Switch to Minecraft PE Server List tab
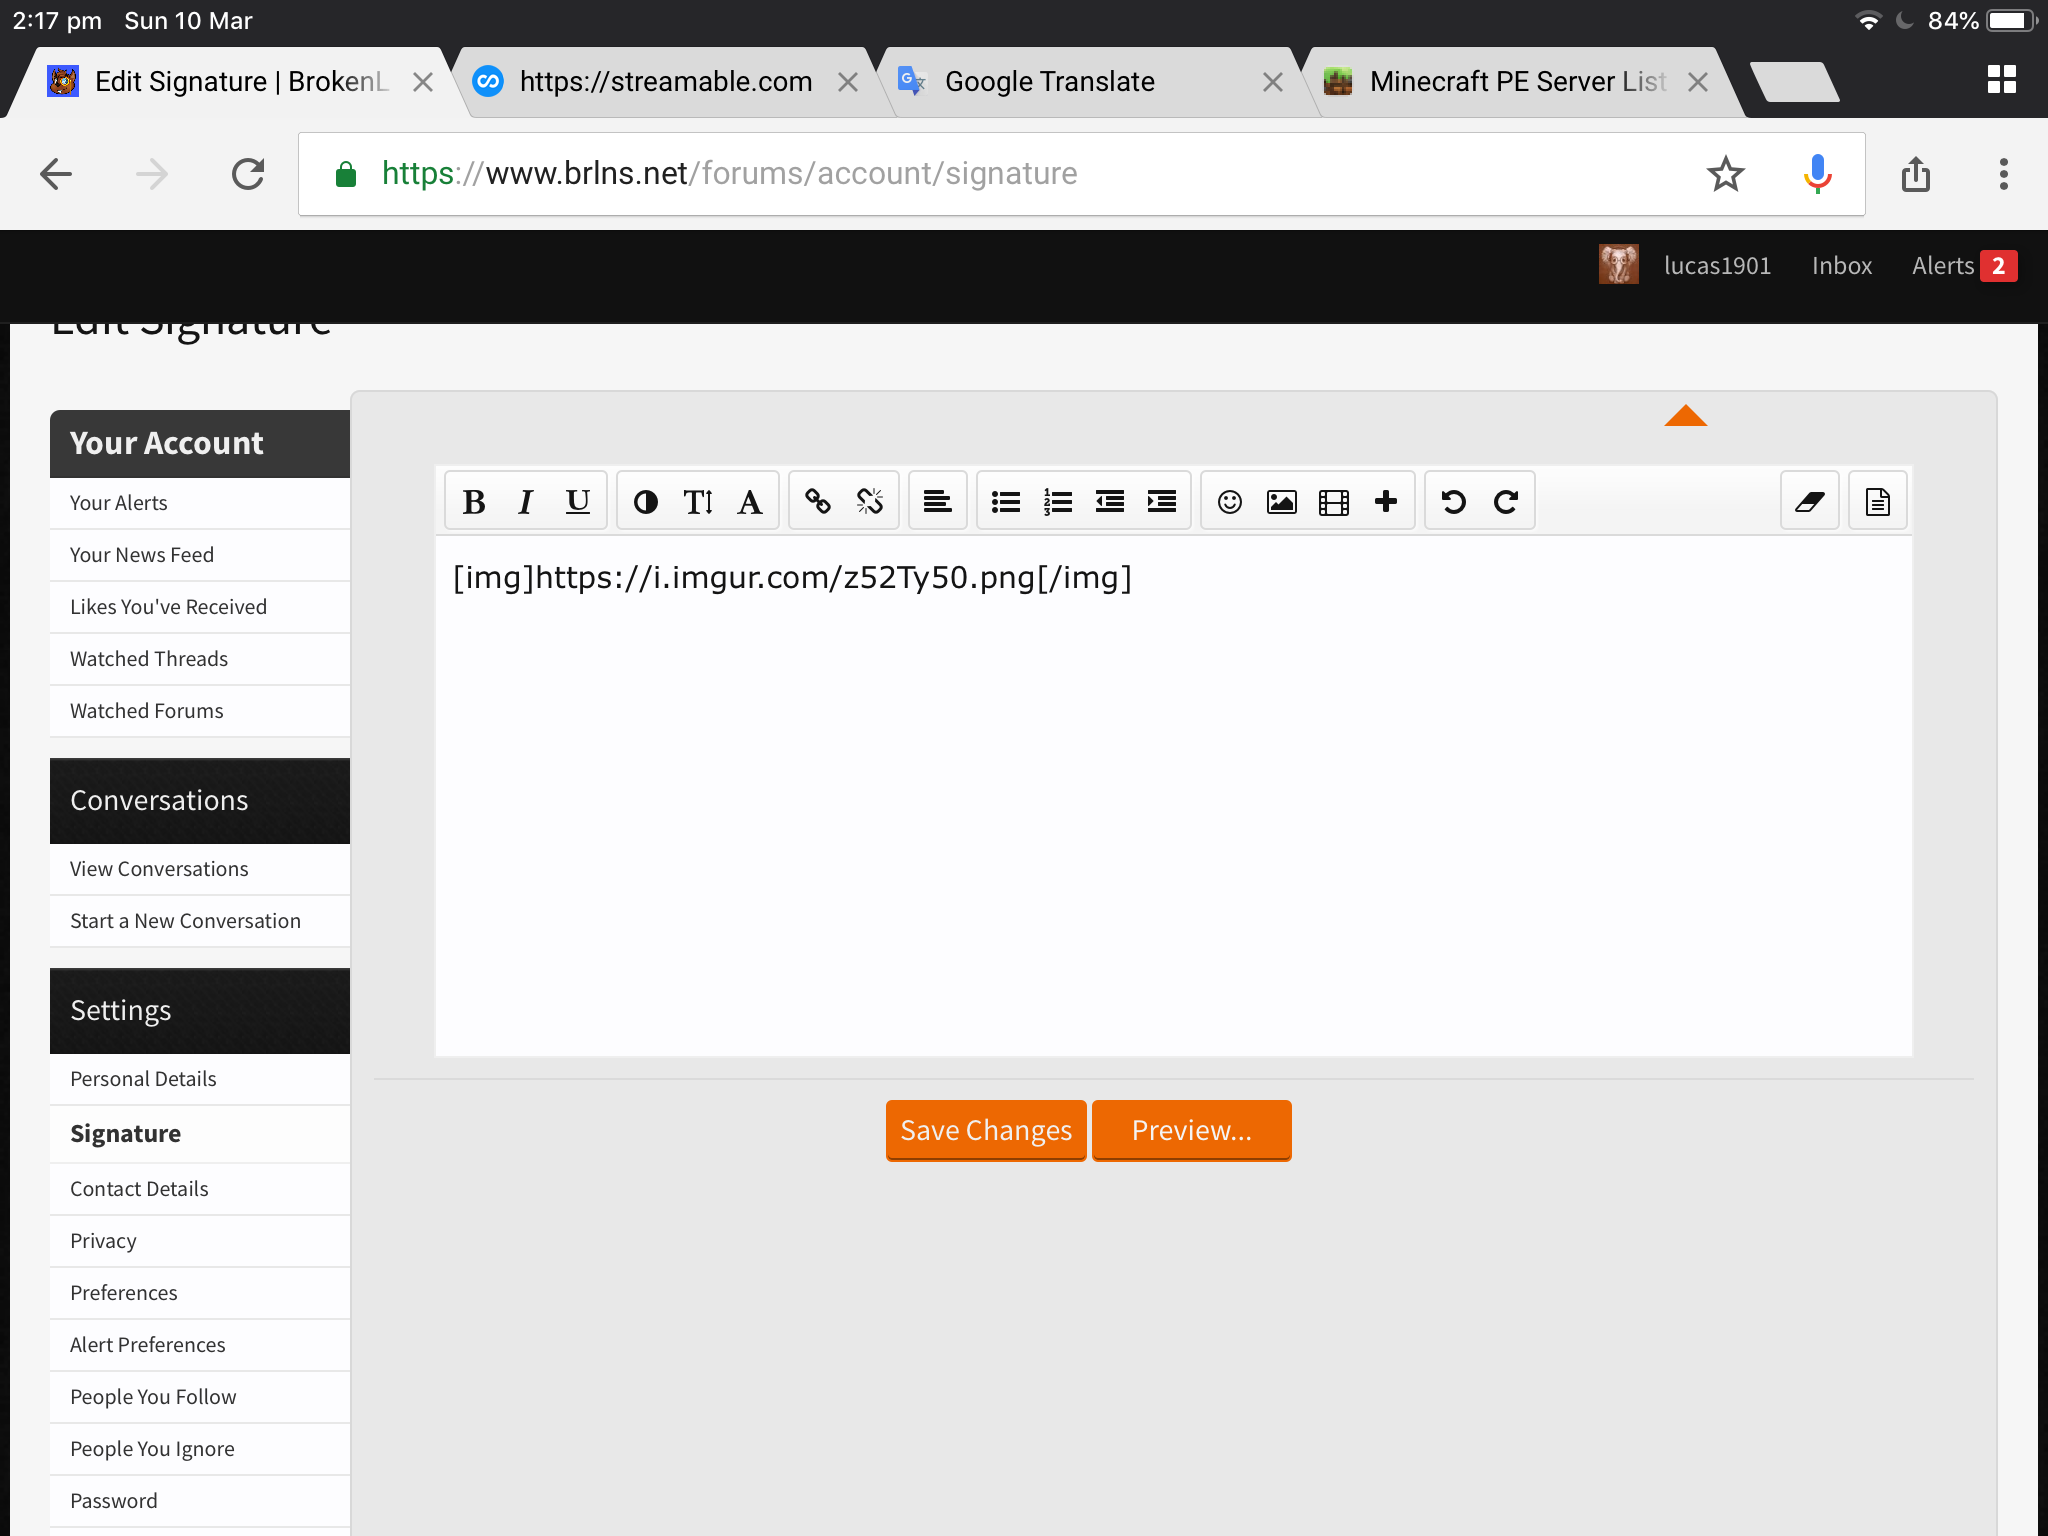This screenshot has width=2048, height=1536. (1517, 82)
